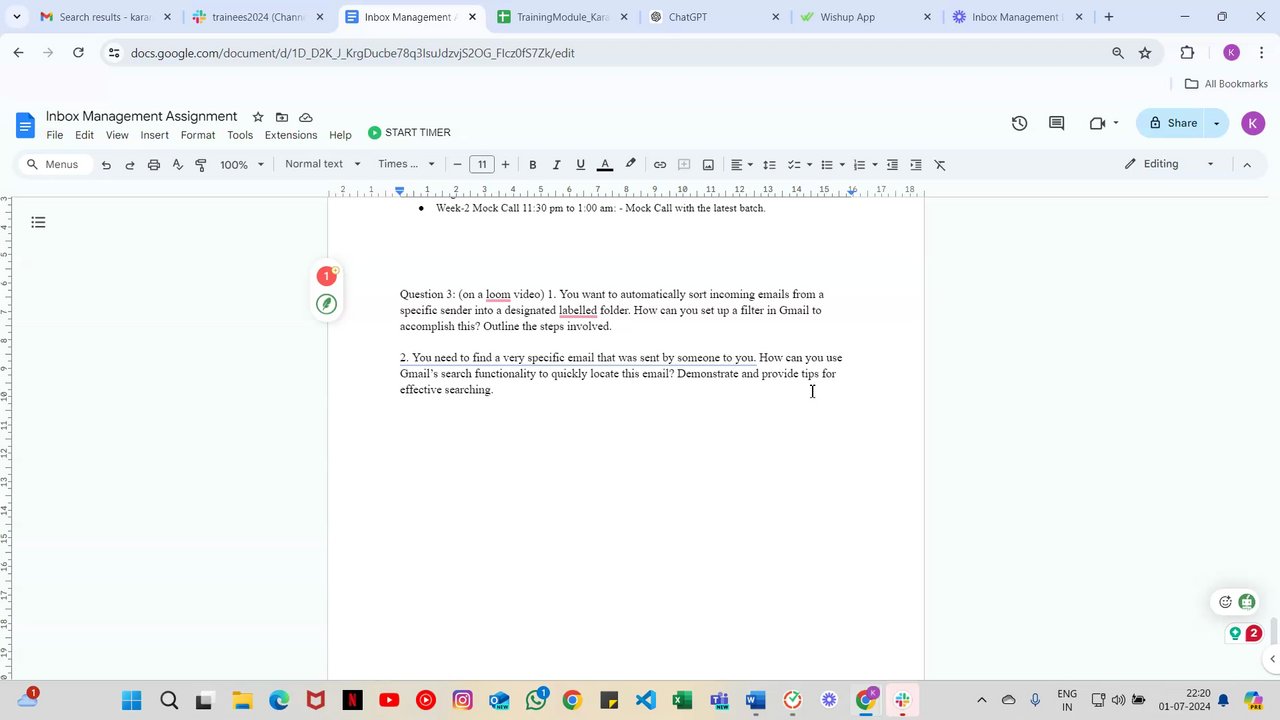This screenshot has width=1280, height=720.
Task: Open the bulleted list options arrow
Action: click(x=842, y=165)
